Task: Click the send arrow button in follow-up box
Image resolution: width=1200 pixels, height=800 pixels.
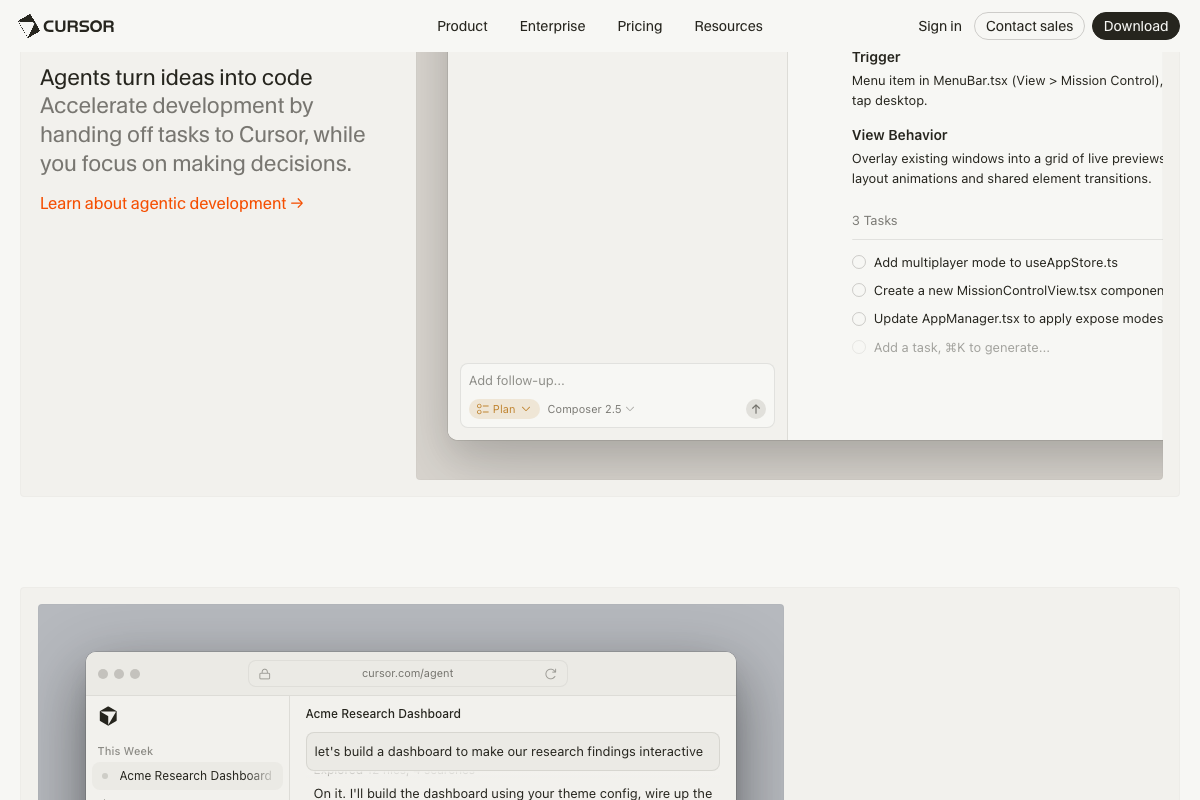Action: [756, 409]
